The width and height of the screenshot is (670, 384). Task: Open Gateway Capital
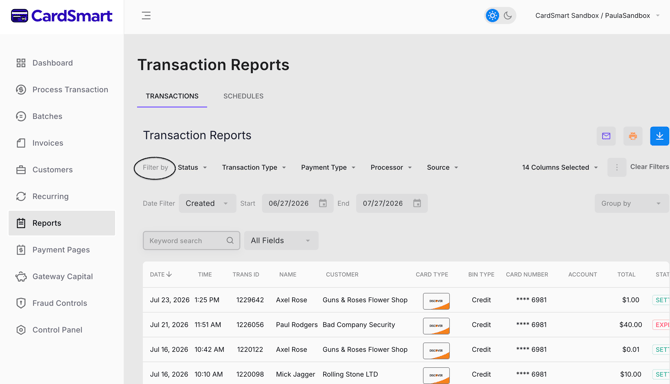point(62,276)
